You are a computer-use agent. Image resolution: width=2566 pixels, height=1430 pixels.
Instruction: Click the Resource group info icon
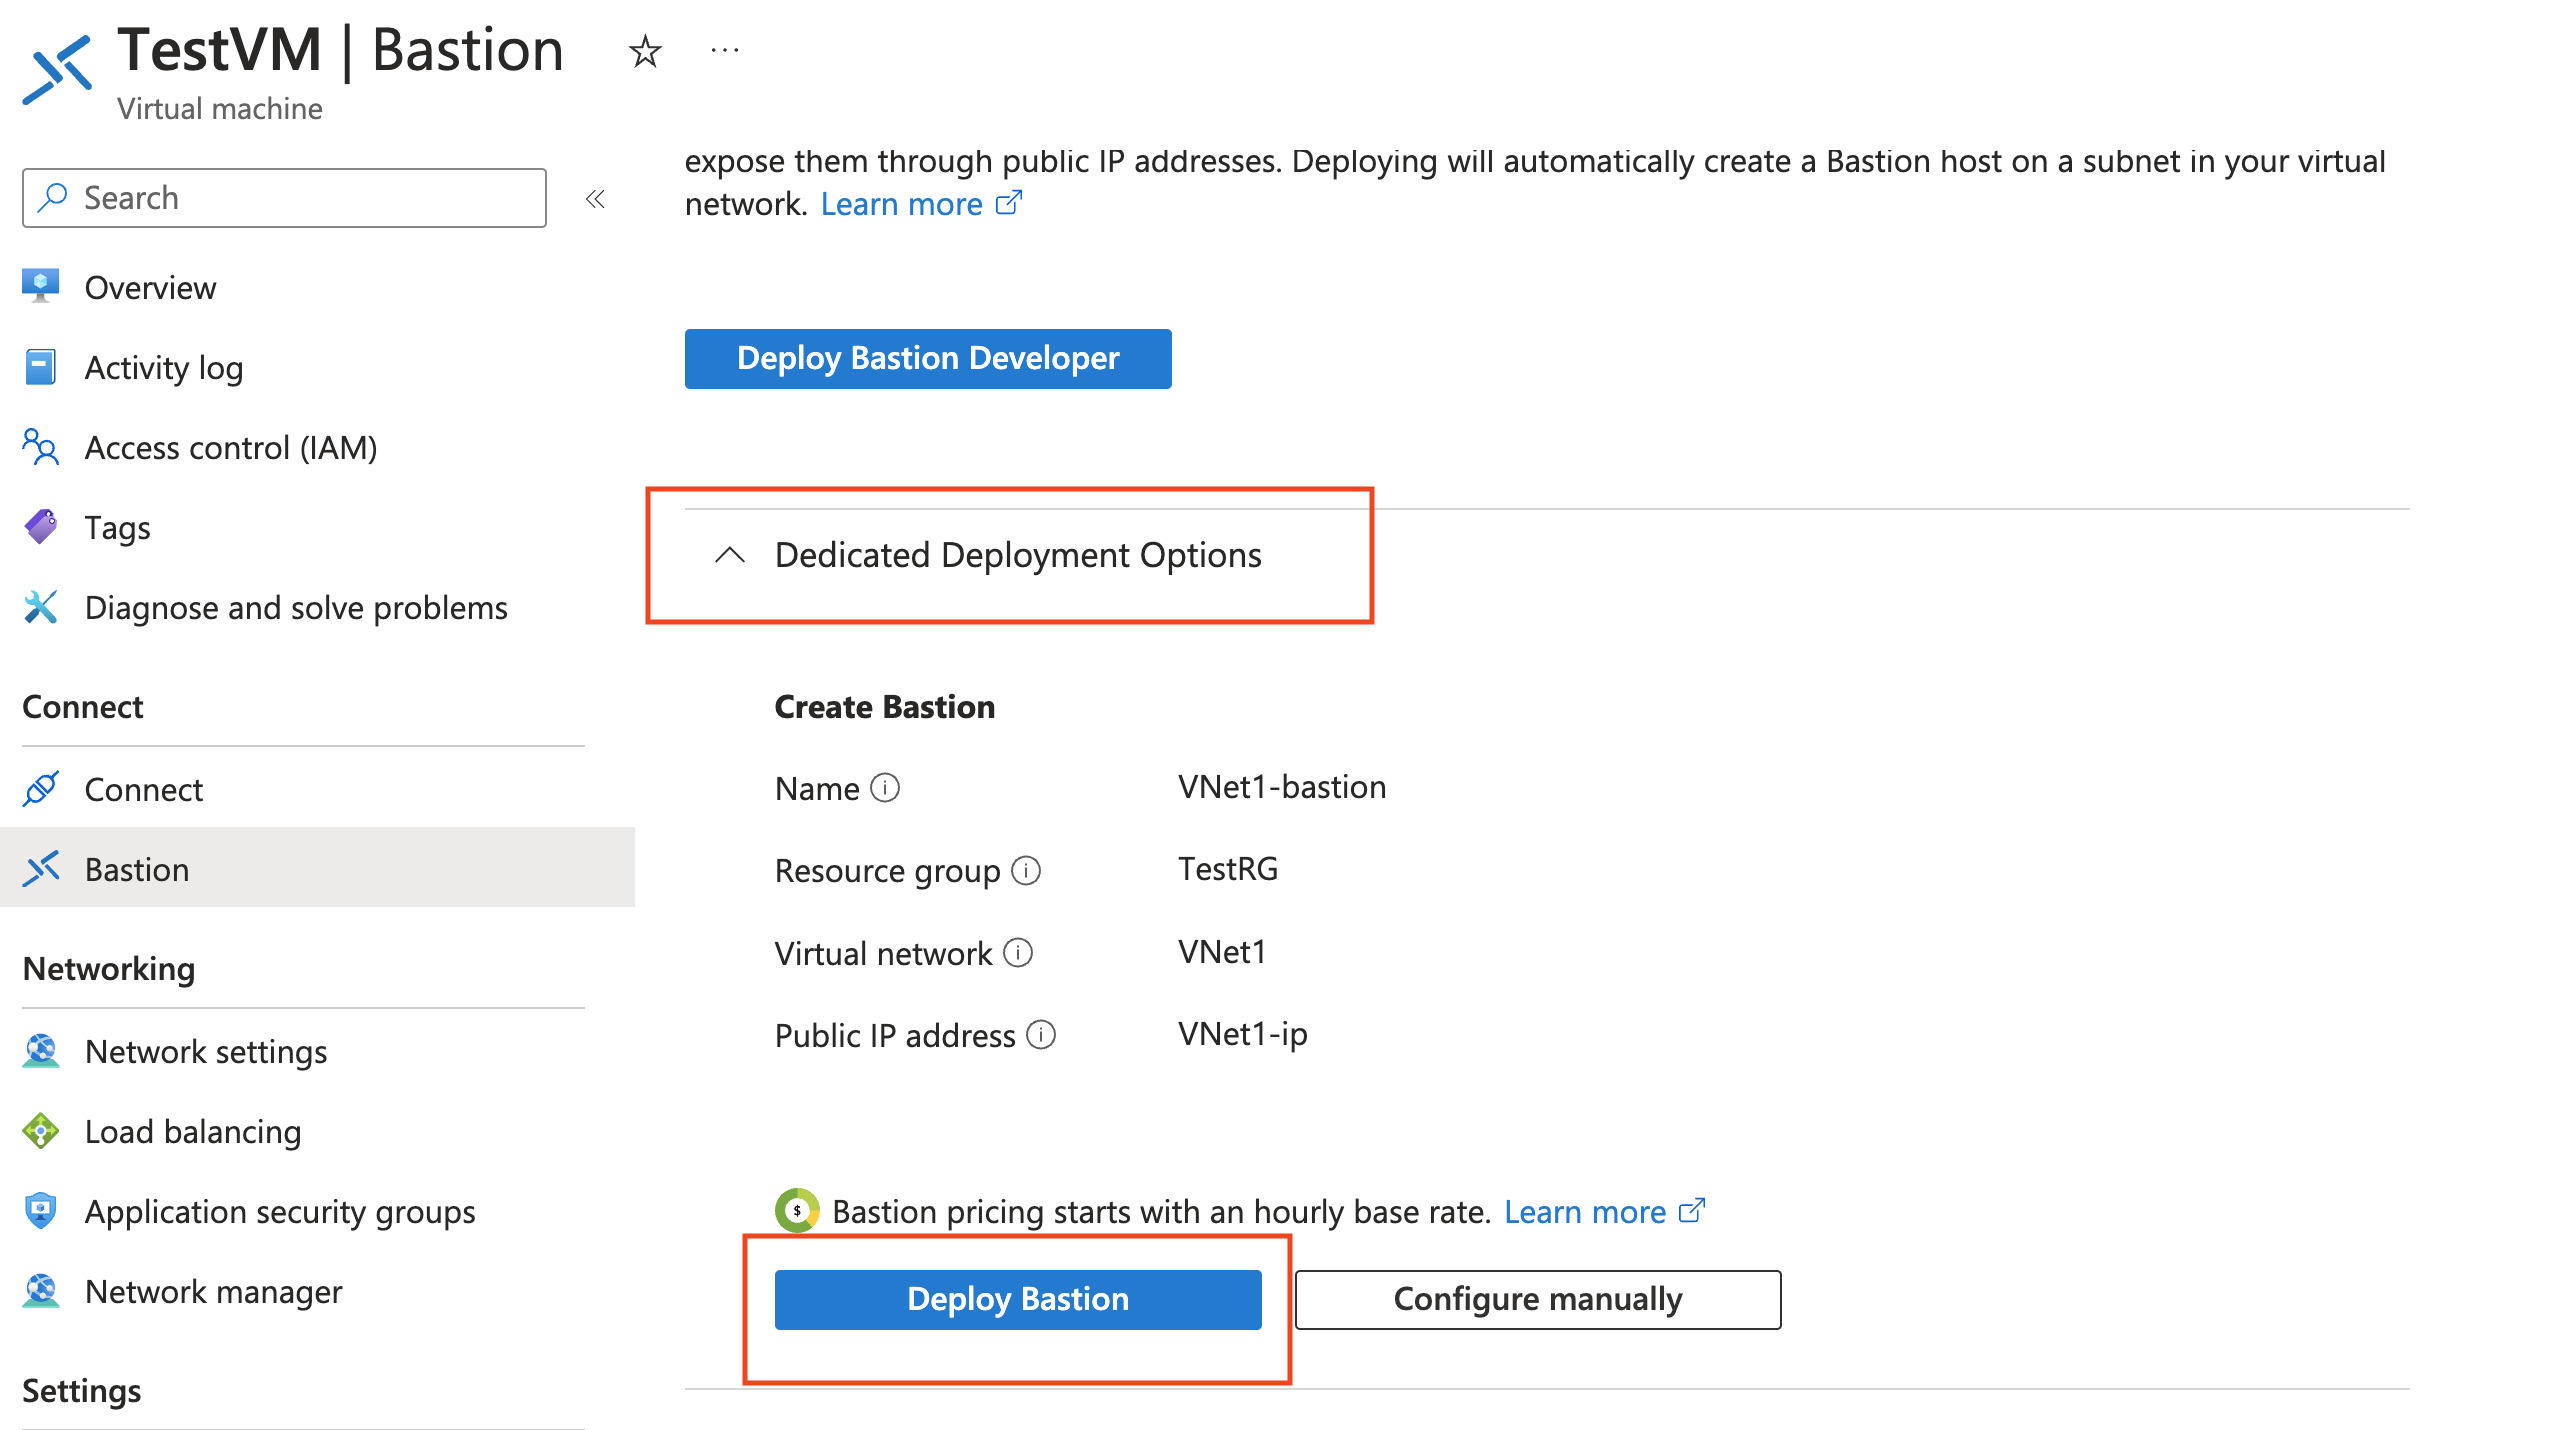click(x=1026, y=870)
